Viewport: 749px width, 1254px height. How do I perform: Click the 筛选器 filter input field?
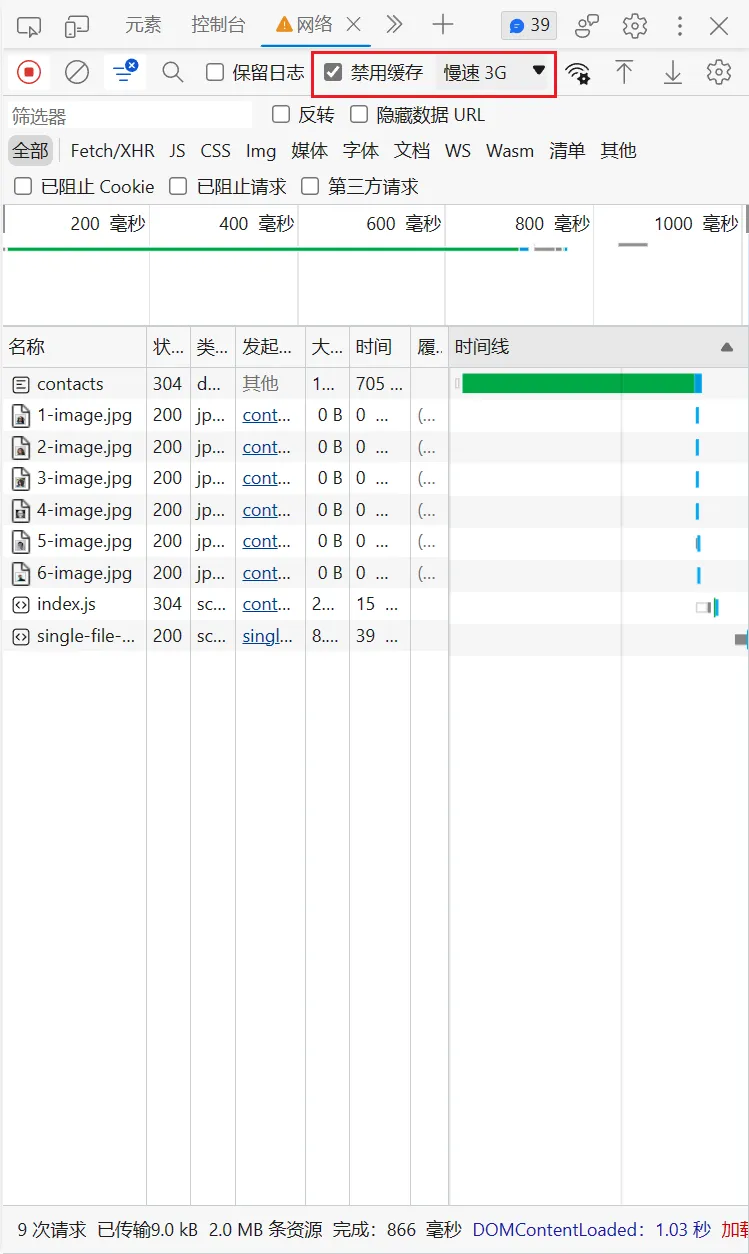pos(130,116)
